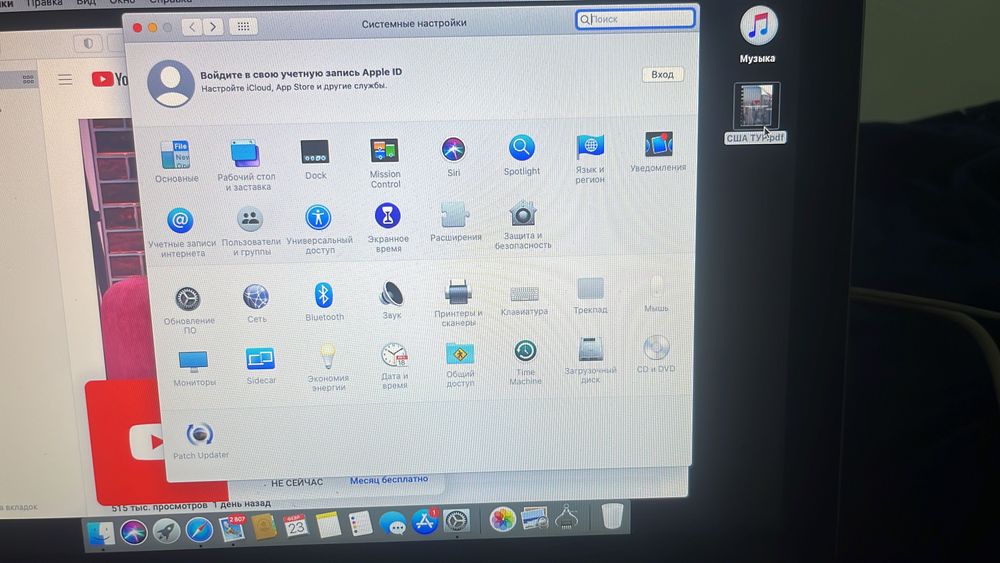Click the YouTube logo in Safari
Image resolution: width=1000 pixels, height=563 pixels.
coord(110,79)
